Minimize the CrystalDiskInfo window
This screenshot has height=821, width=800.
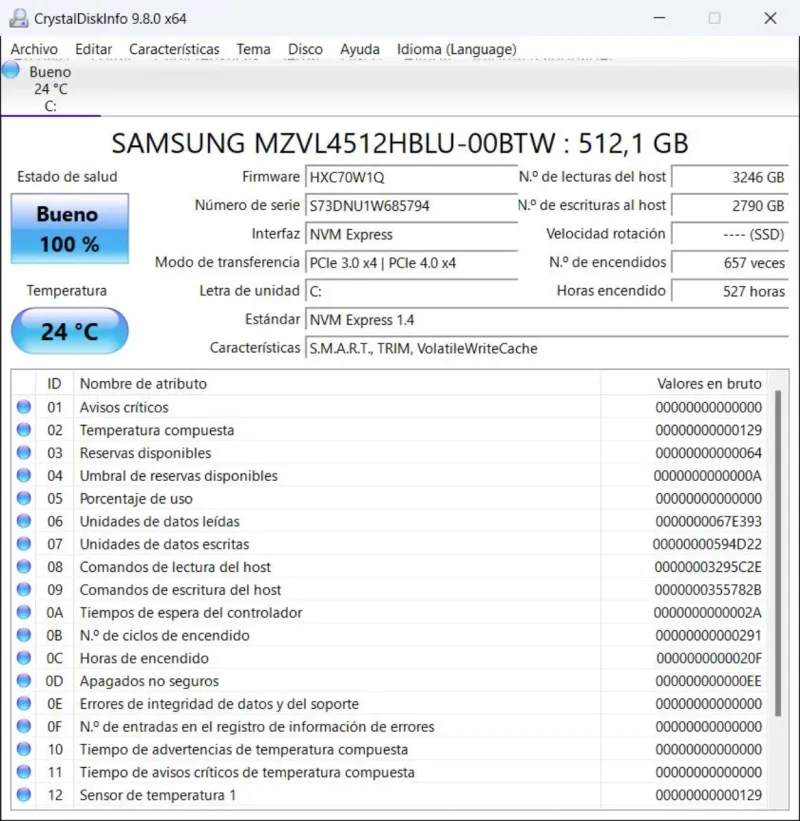659,18
